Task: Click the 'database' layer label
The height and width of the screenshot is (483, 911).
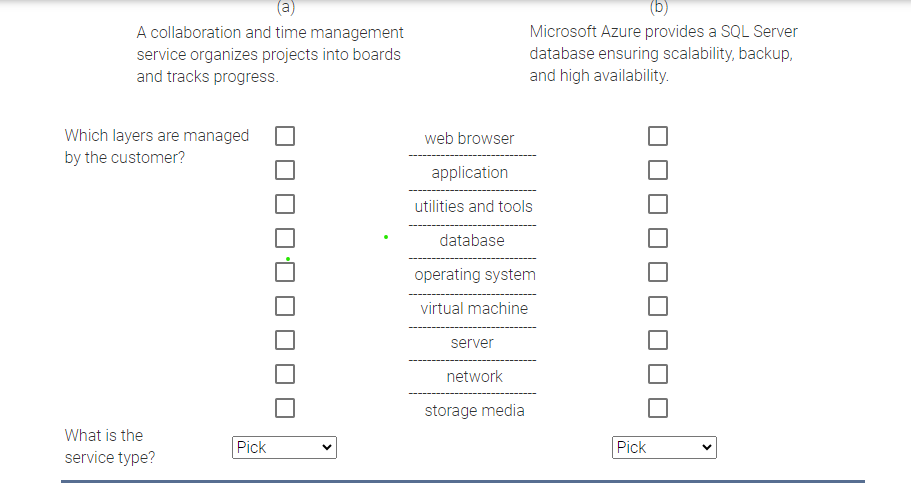Action: 472,241
